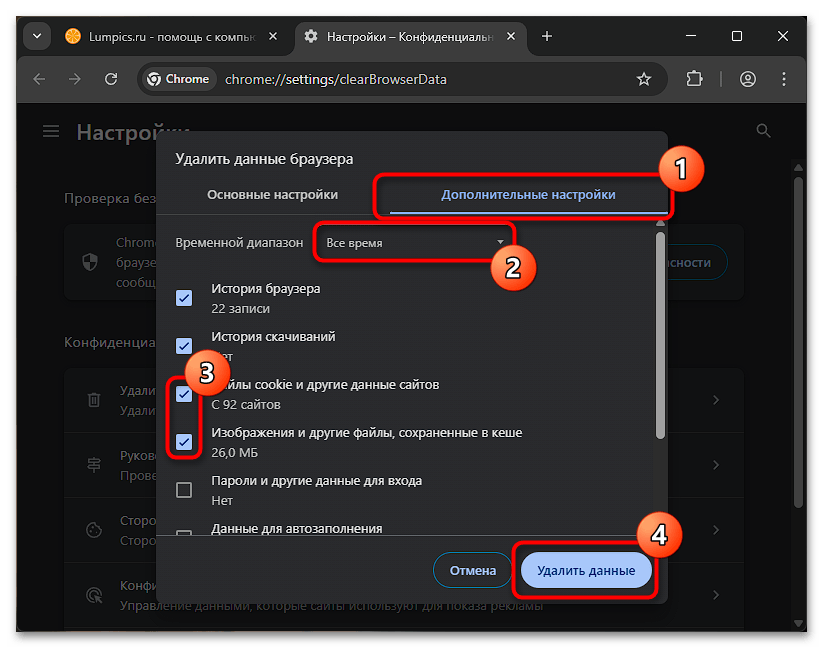The image size is (823, 648).
Task: Open Chrome's three-dot menu
Action: [787, 79]
